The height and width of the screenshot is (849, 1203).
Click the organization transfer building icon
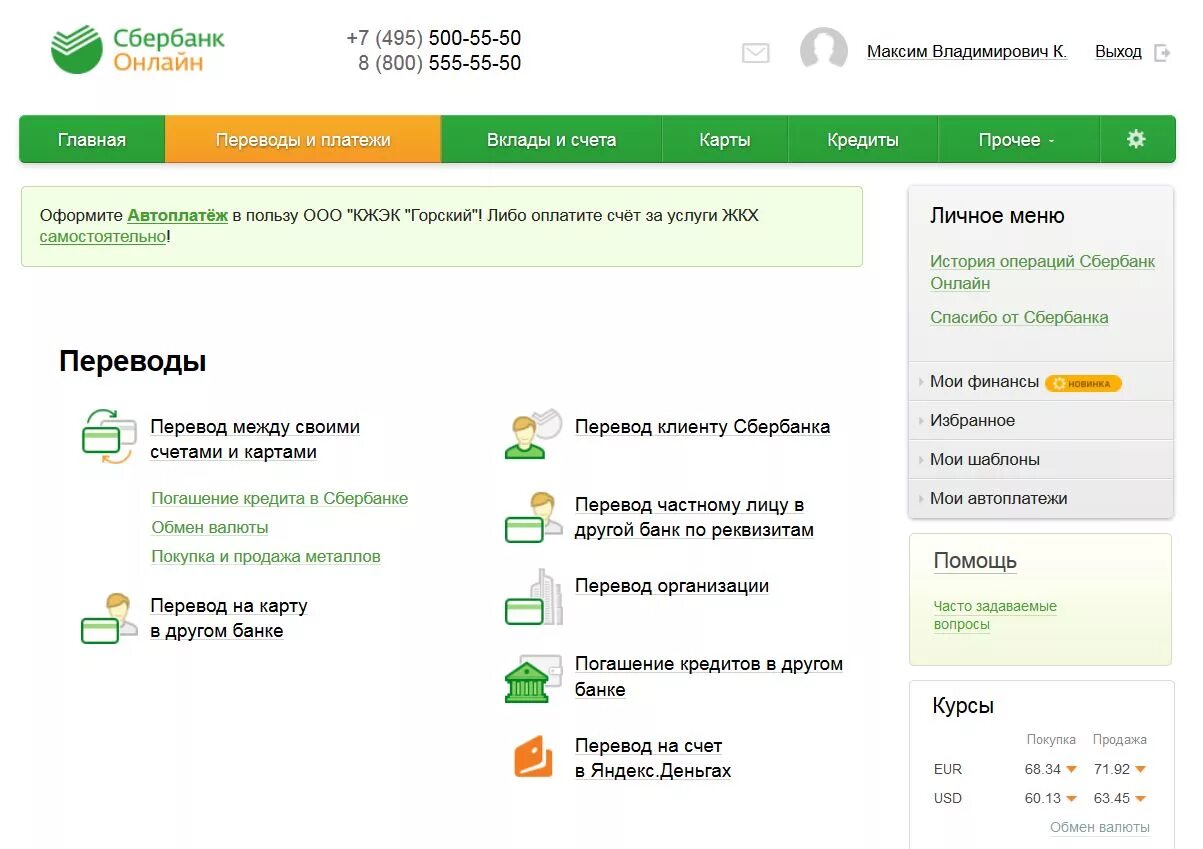pos(533,597)
